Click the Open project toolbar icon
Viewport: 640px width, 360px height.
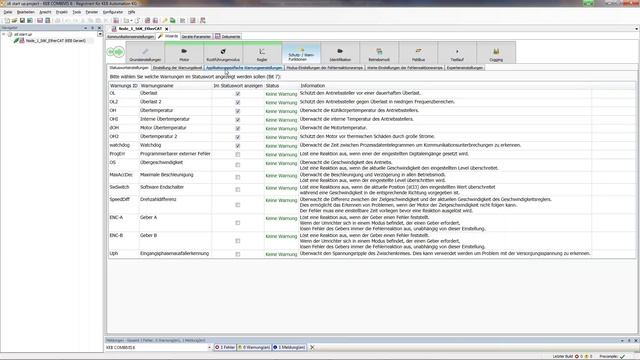pyautogui.click(x=14, y=20)
